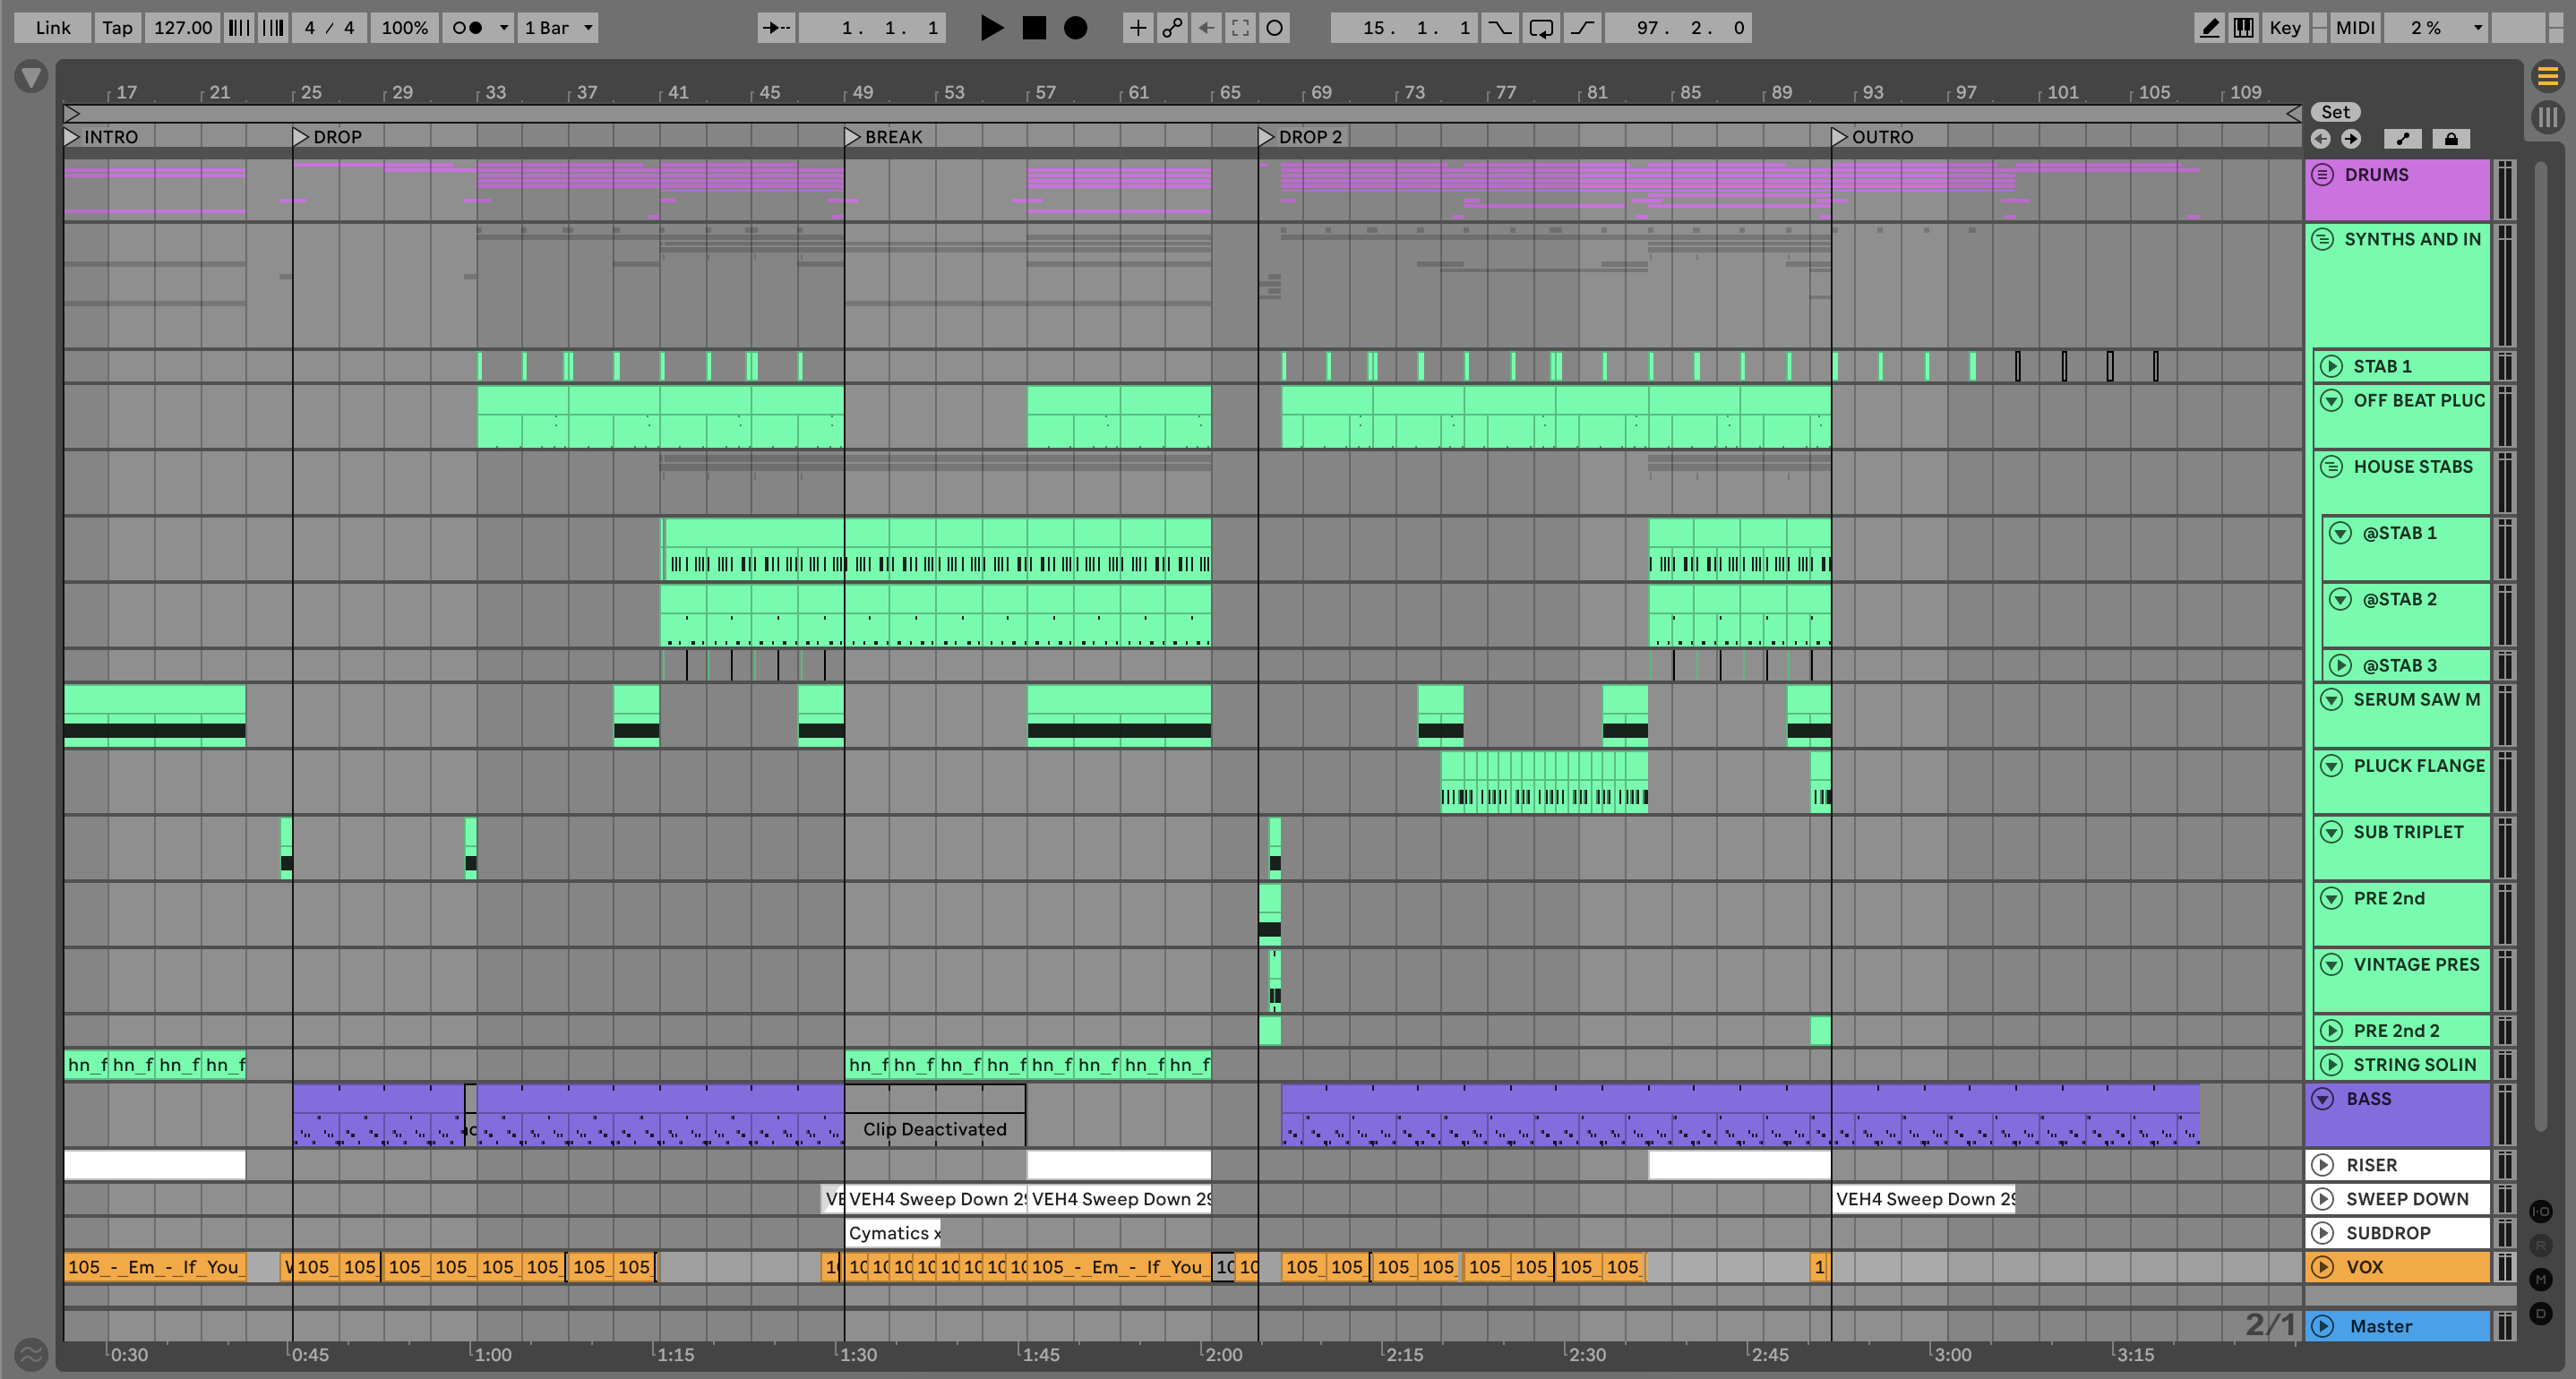The height and width of the screenshot is (1379, 2576).
Task: Click the Arrangement Record circle button
Action: point(1075,28)
